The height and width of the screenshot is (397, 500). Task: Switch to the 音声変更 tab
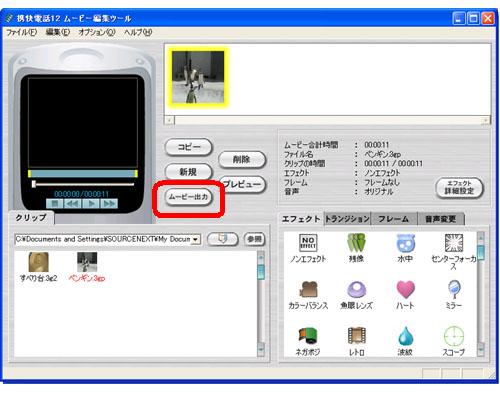440,219
